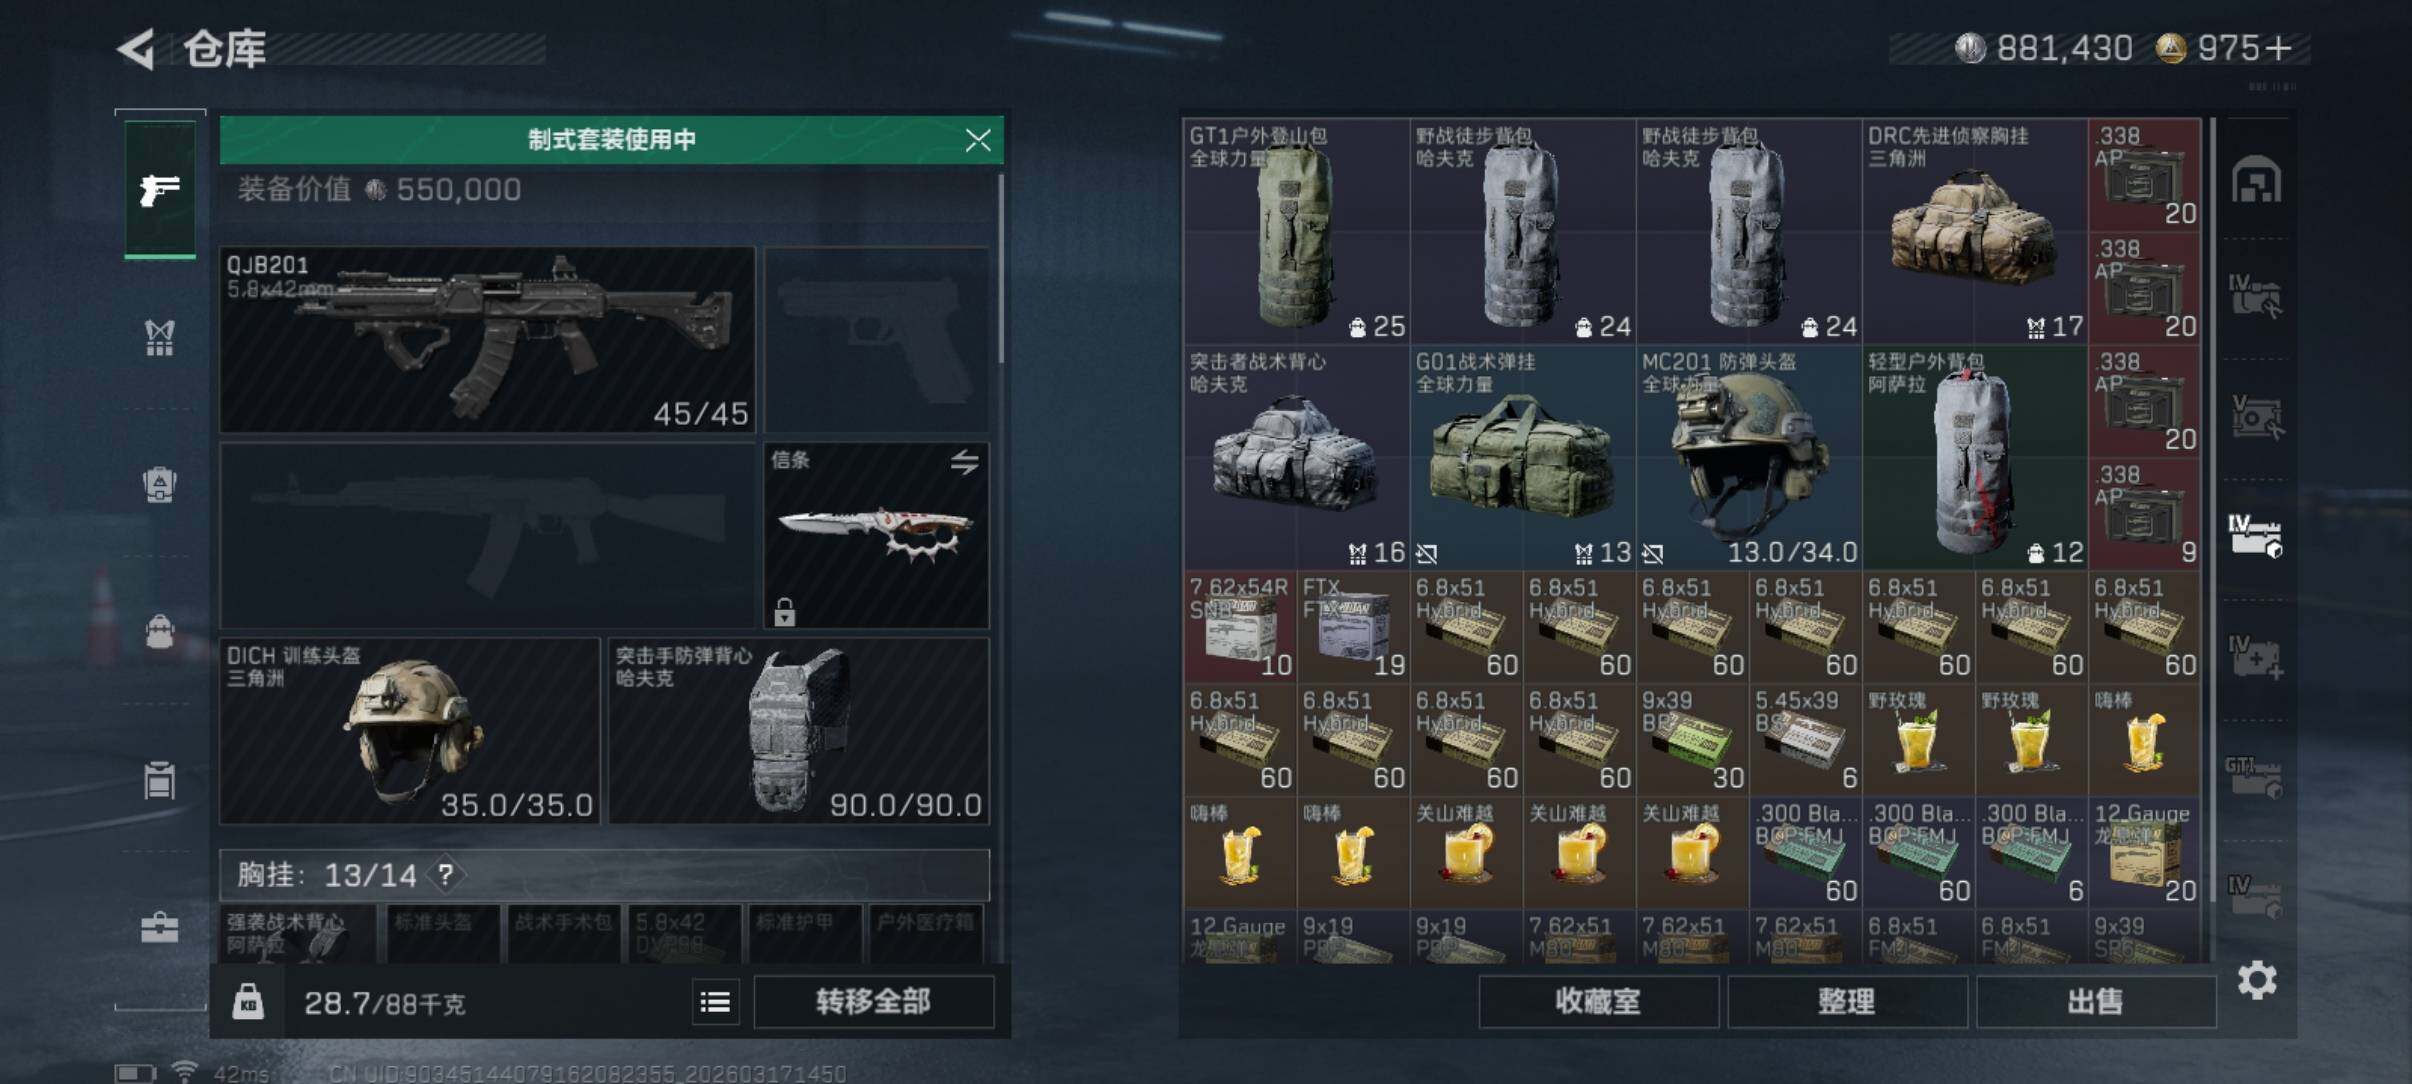Toggle the swap arrows on 信条 knife
The image size is (2412, 1084).
click(965, 462)
